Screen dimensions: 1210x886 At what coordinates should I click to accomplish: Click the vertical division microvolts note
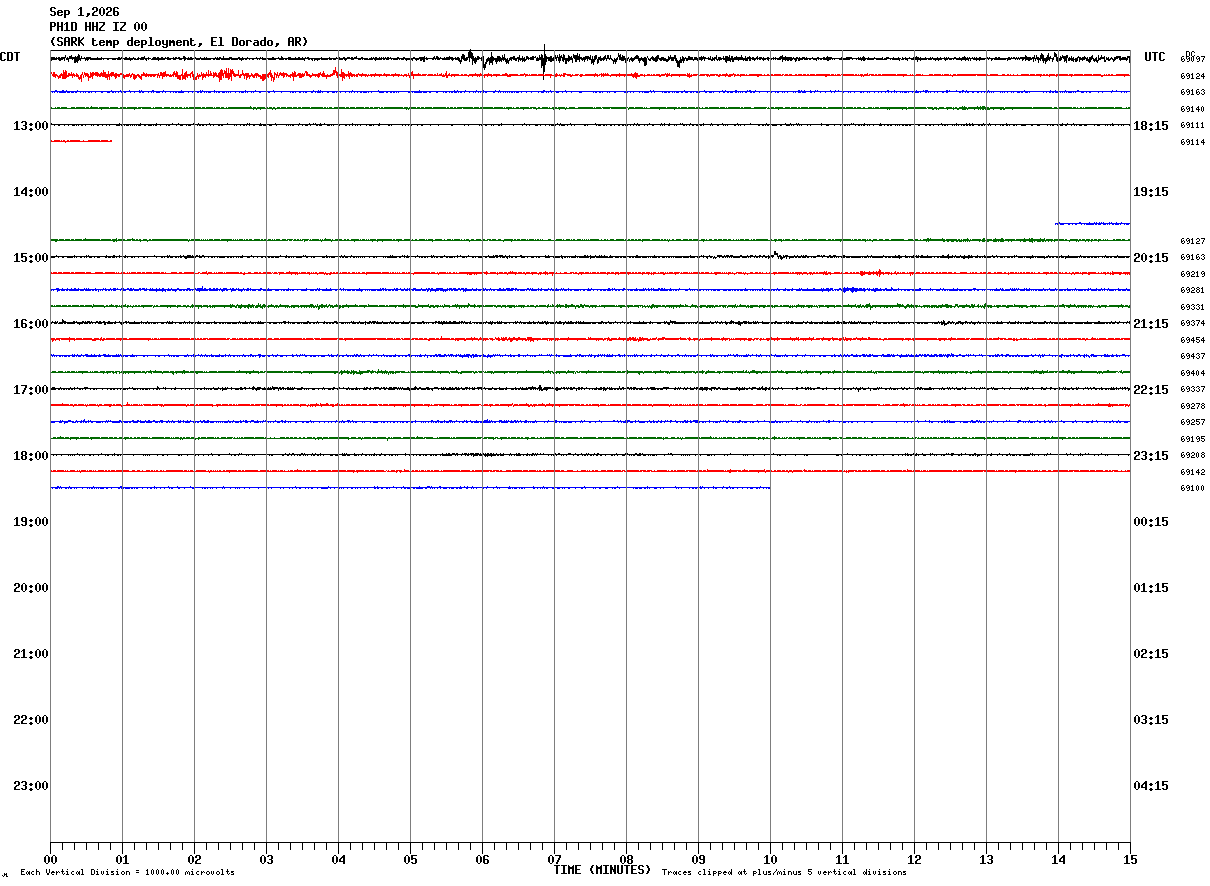tap(127, 873)
